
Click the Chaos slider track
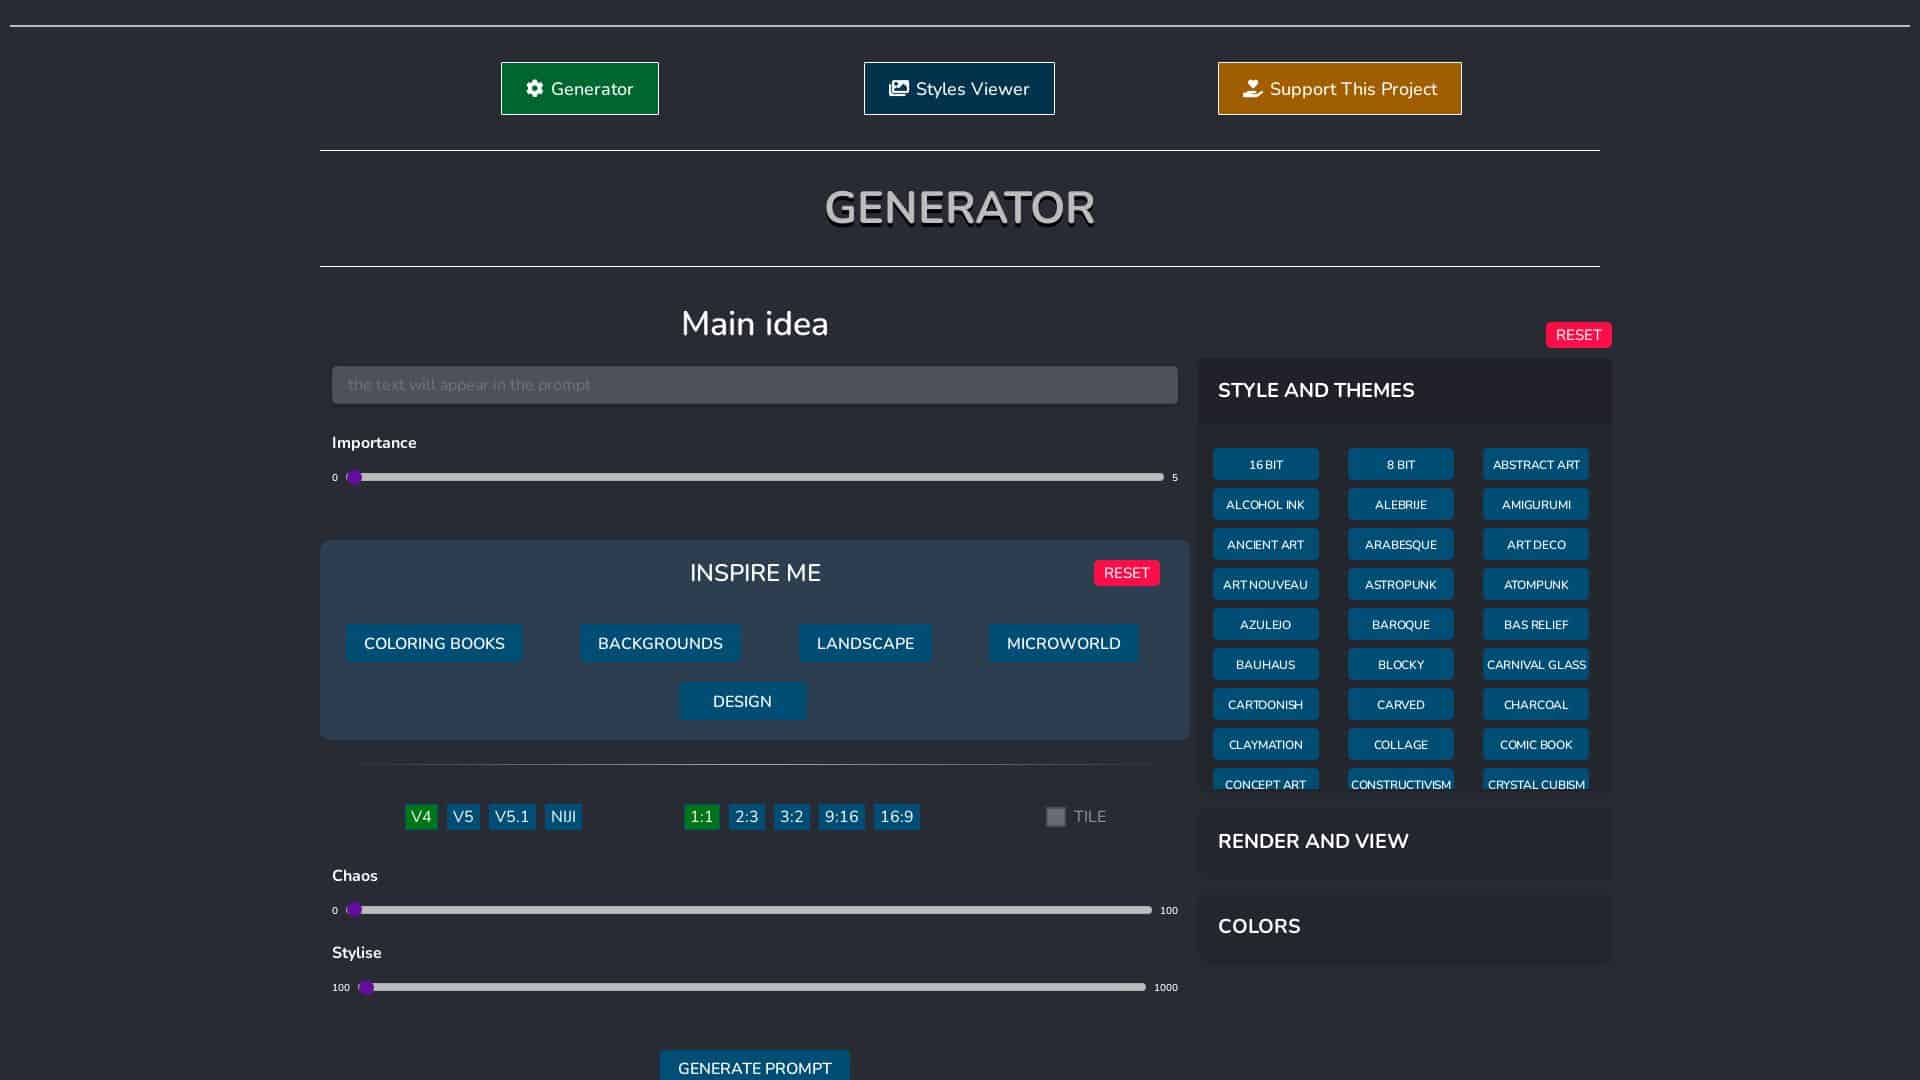pos(750,910)
